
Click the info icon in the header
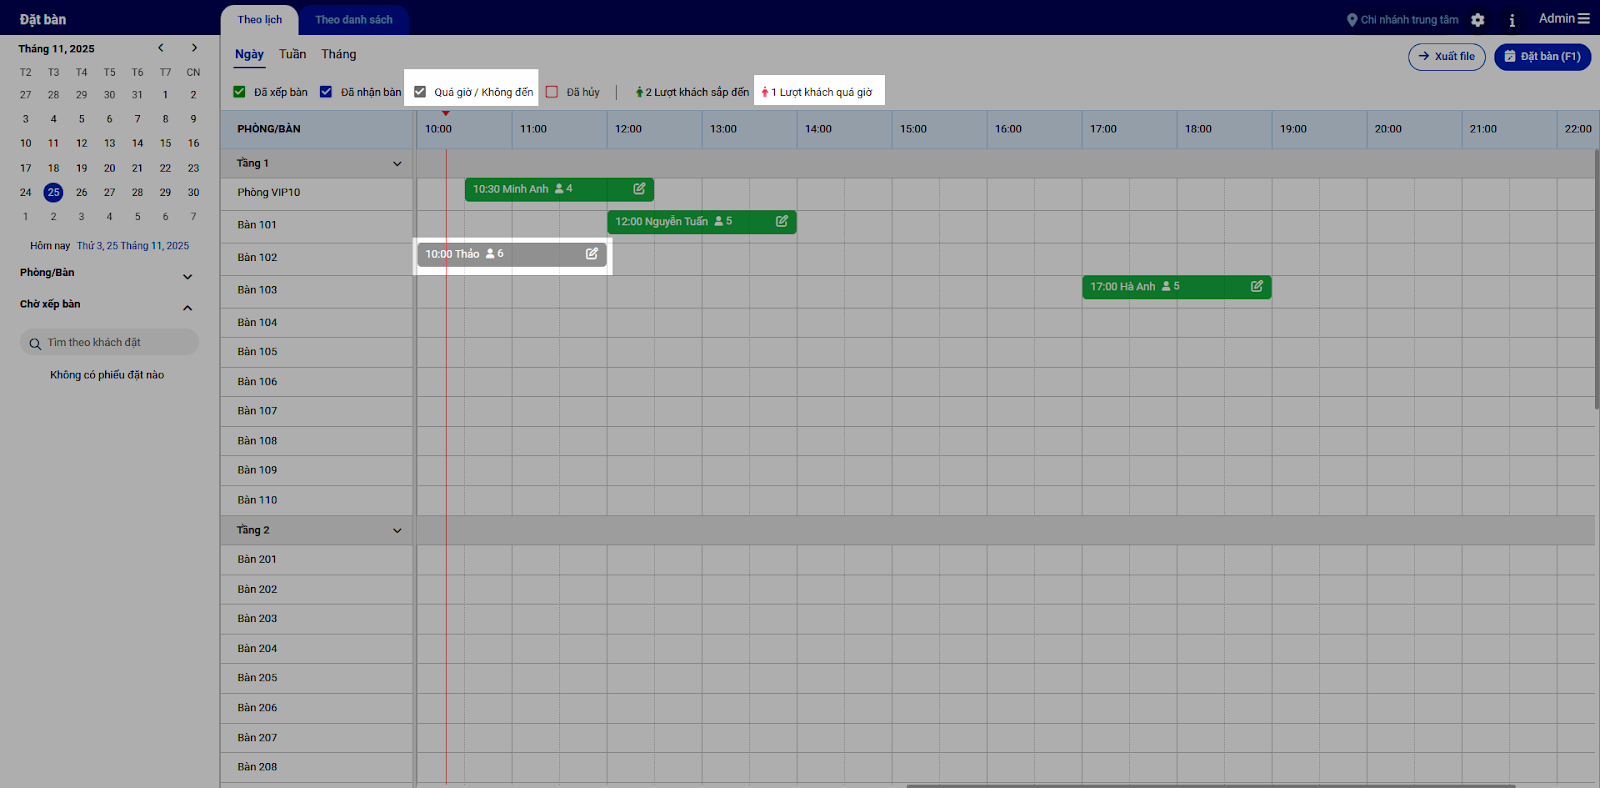[x=1512, y=20]
